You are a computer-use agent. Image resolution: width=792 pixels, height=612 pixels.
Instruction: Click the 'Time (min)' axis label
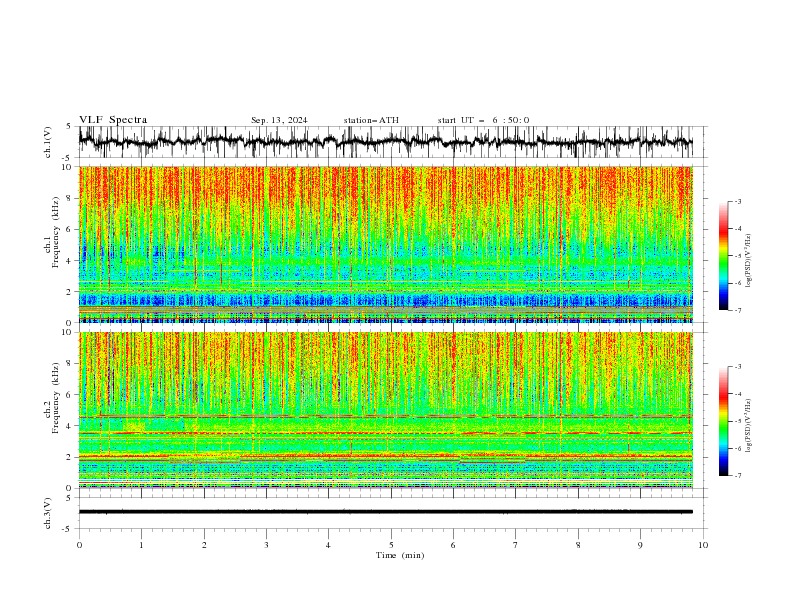click(x=400, y=555)
